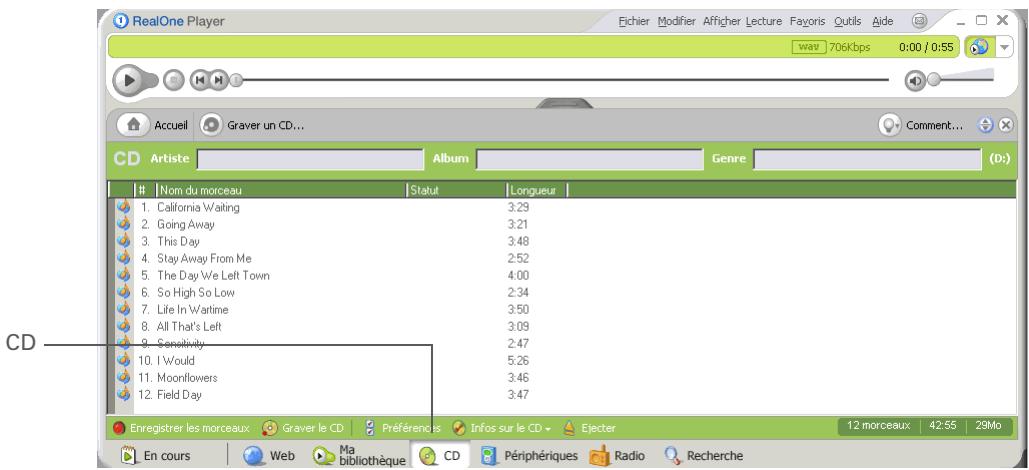Switch to the Recherche tab
Viewport: 1029px width, 470px height.
pos(703,456)
